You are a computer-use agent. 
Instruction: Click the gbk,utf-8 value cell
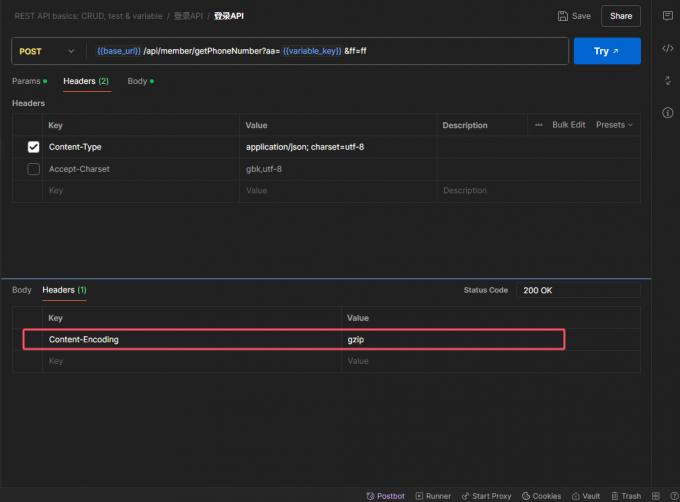point(338,169)
